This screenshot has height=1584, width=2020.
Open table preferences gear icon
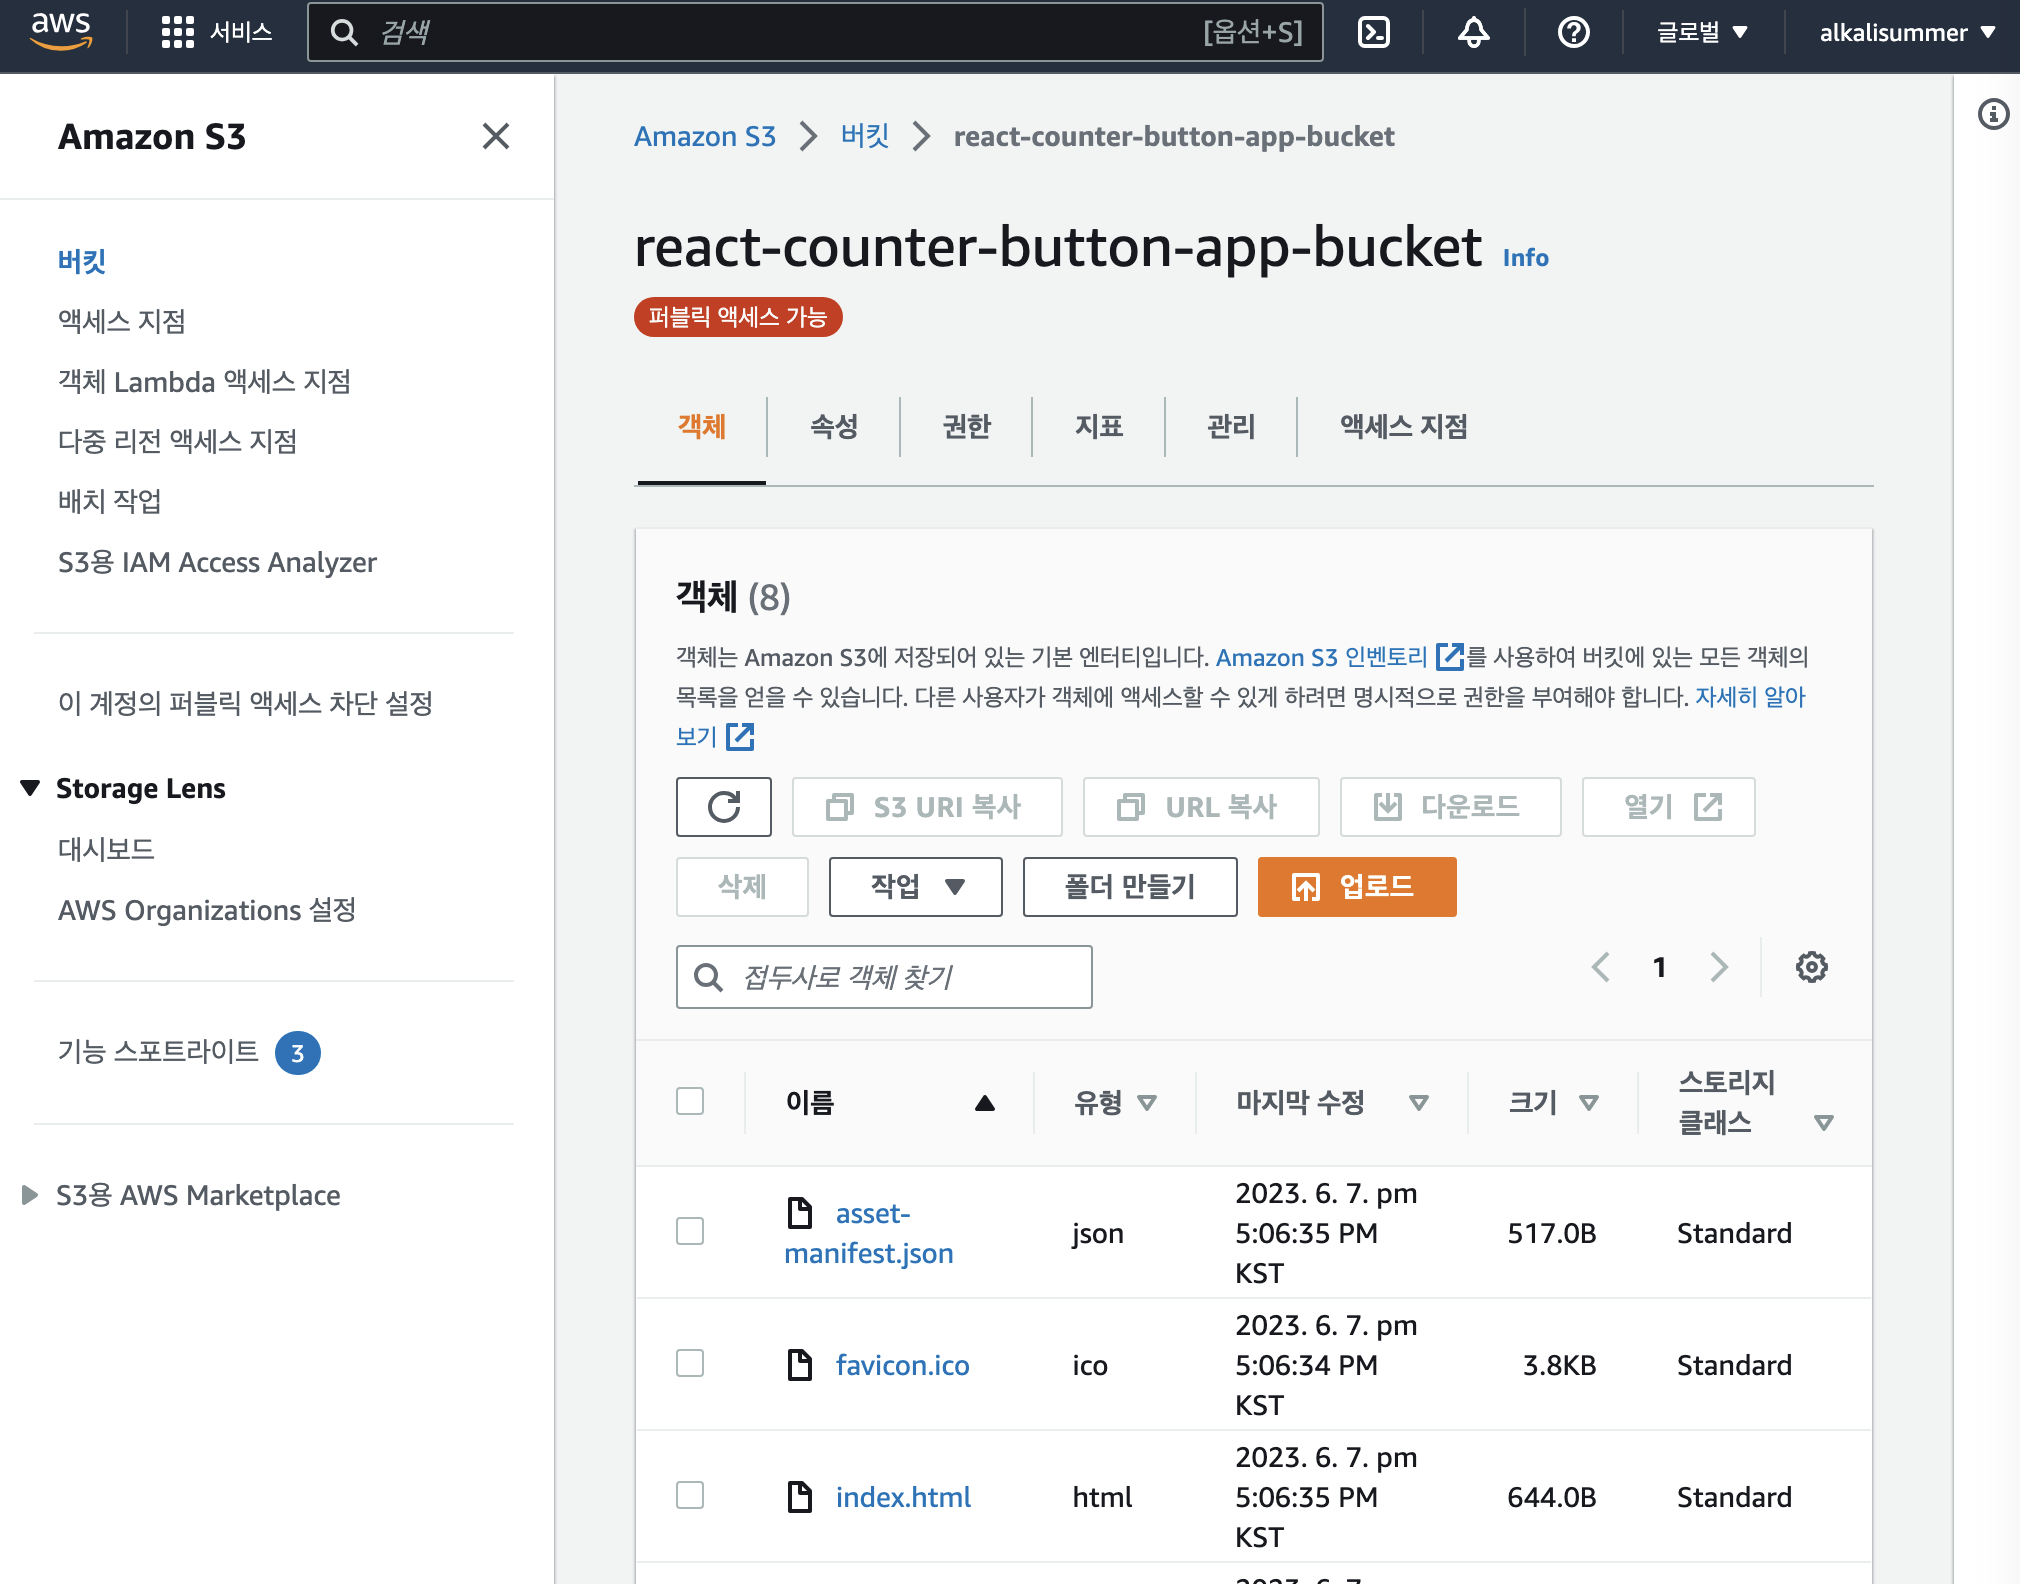1811,967
